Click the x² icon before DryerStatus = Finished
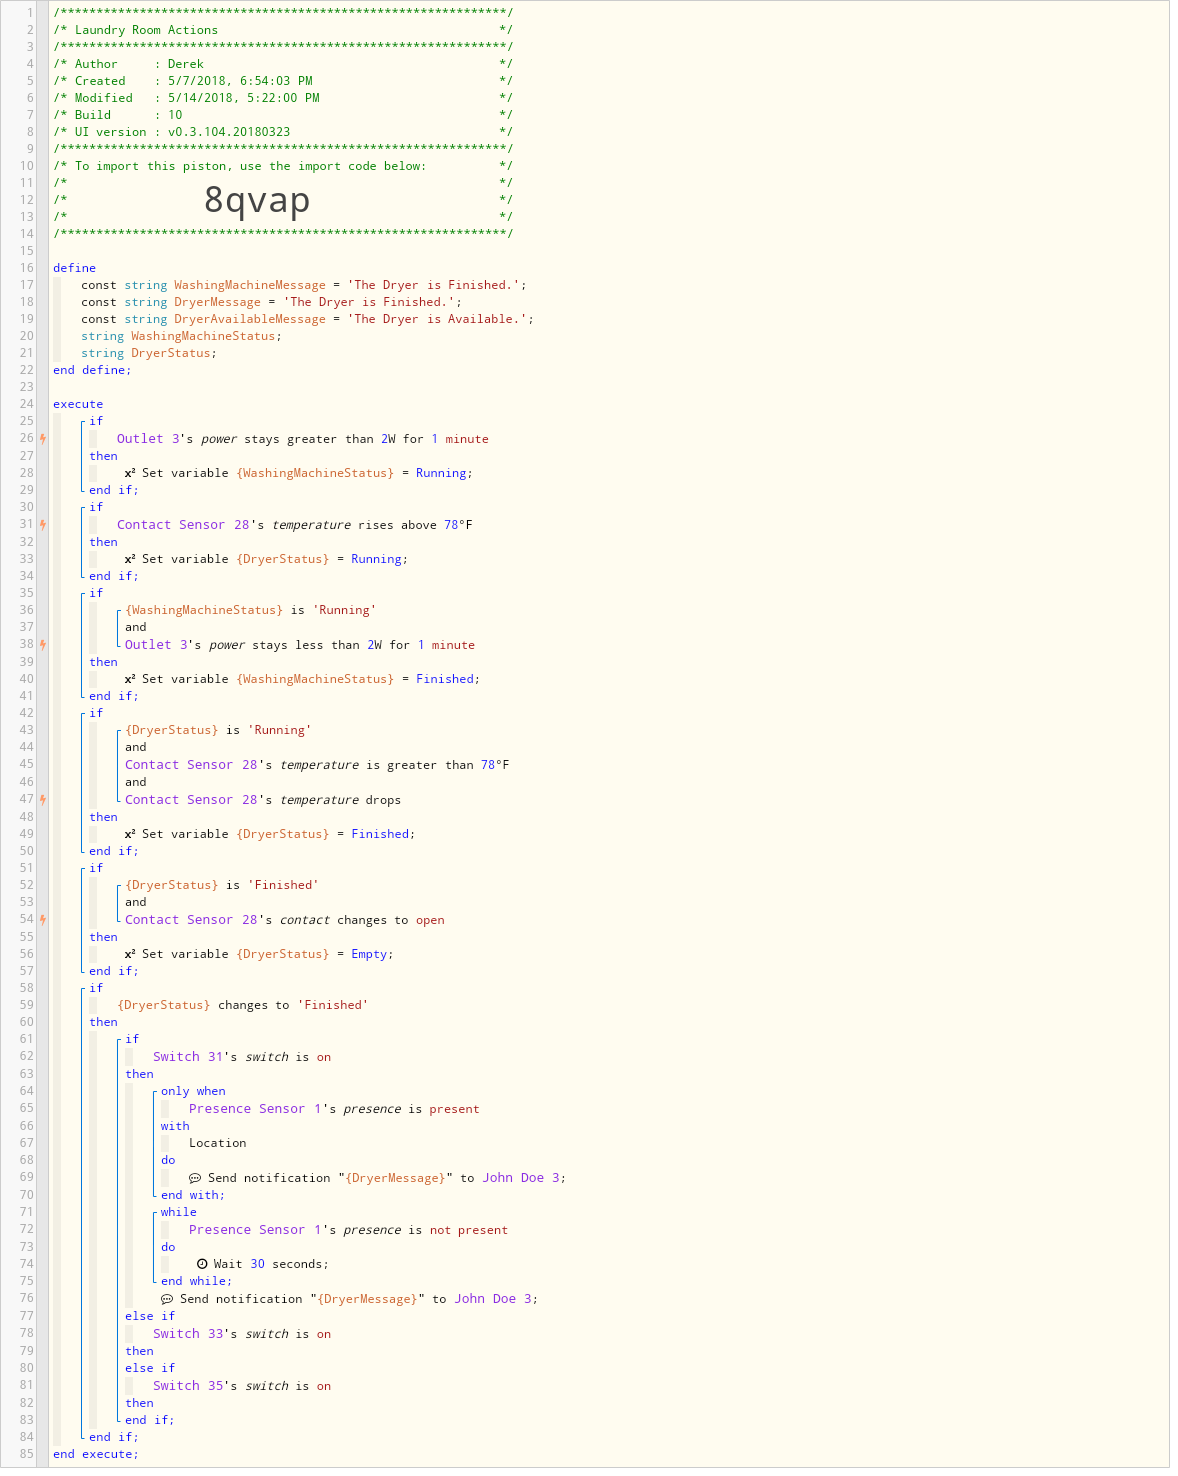 [130, 833]
